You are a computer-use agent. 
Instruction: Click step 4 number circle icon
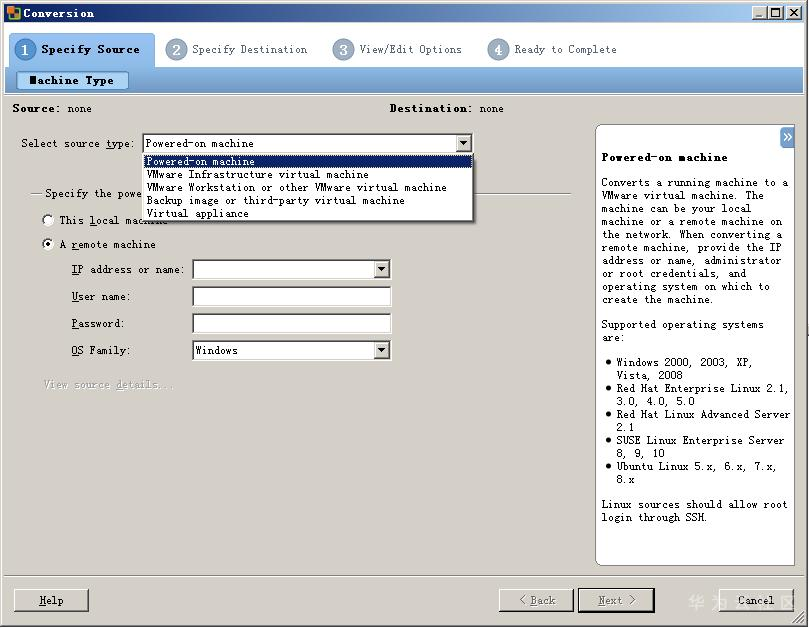tap(498, 50)
